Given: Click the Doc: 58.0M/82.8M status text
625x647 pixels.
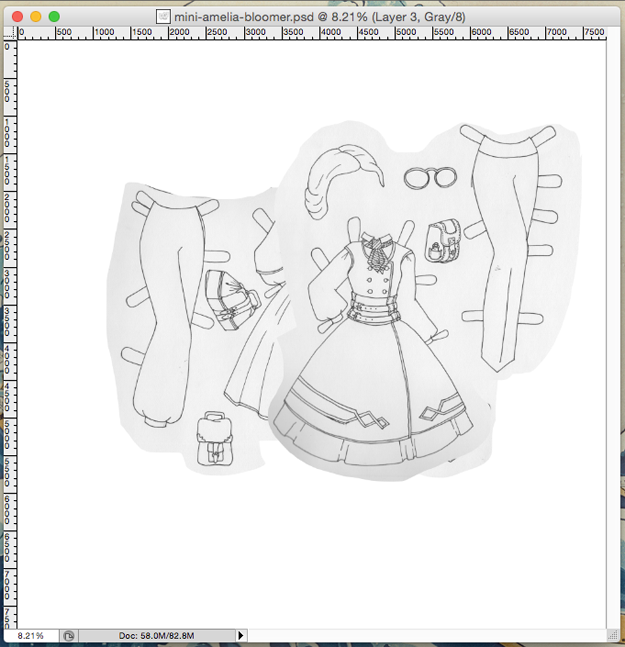Looking at the screenshot, I should coord(156,635).
